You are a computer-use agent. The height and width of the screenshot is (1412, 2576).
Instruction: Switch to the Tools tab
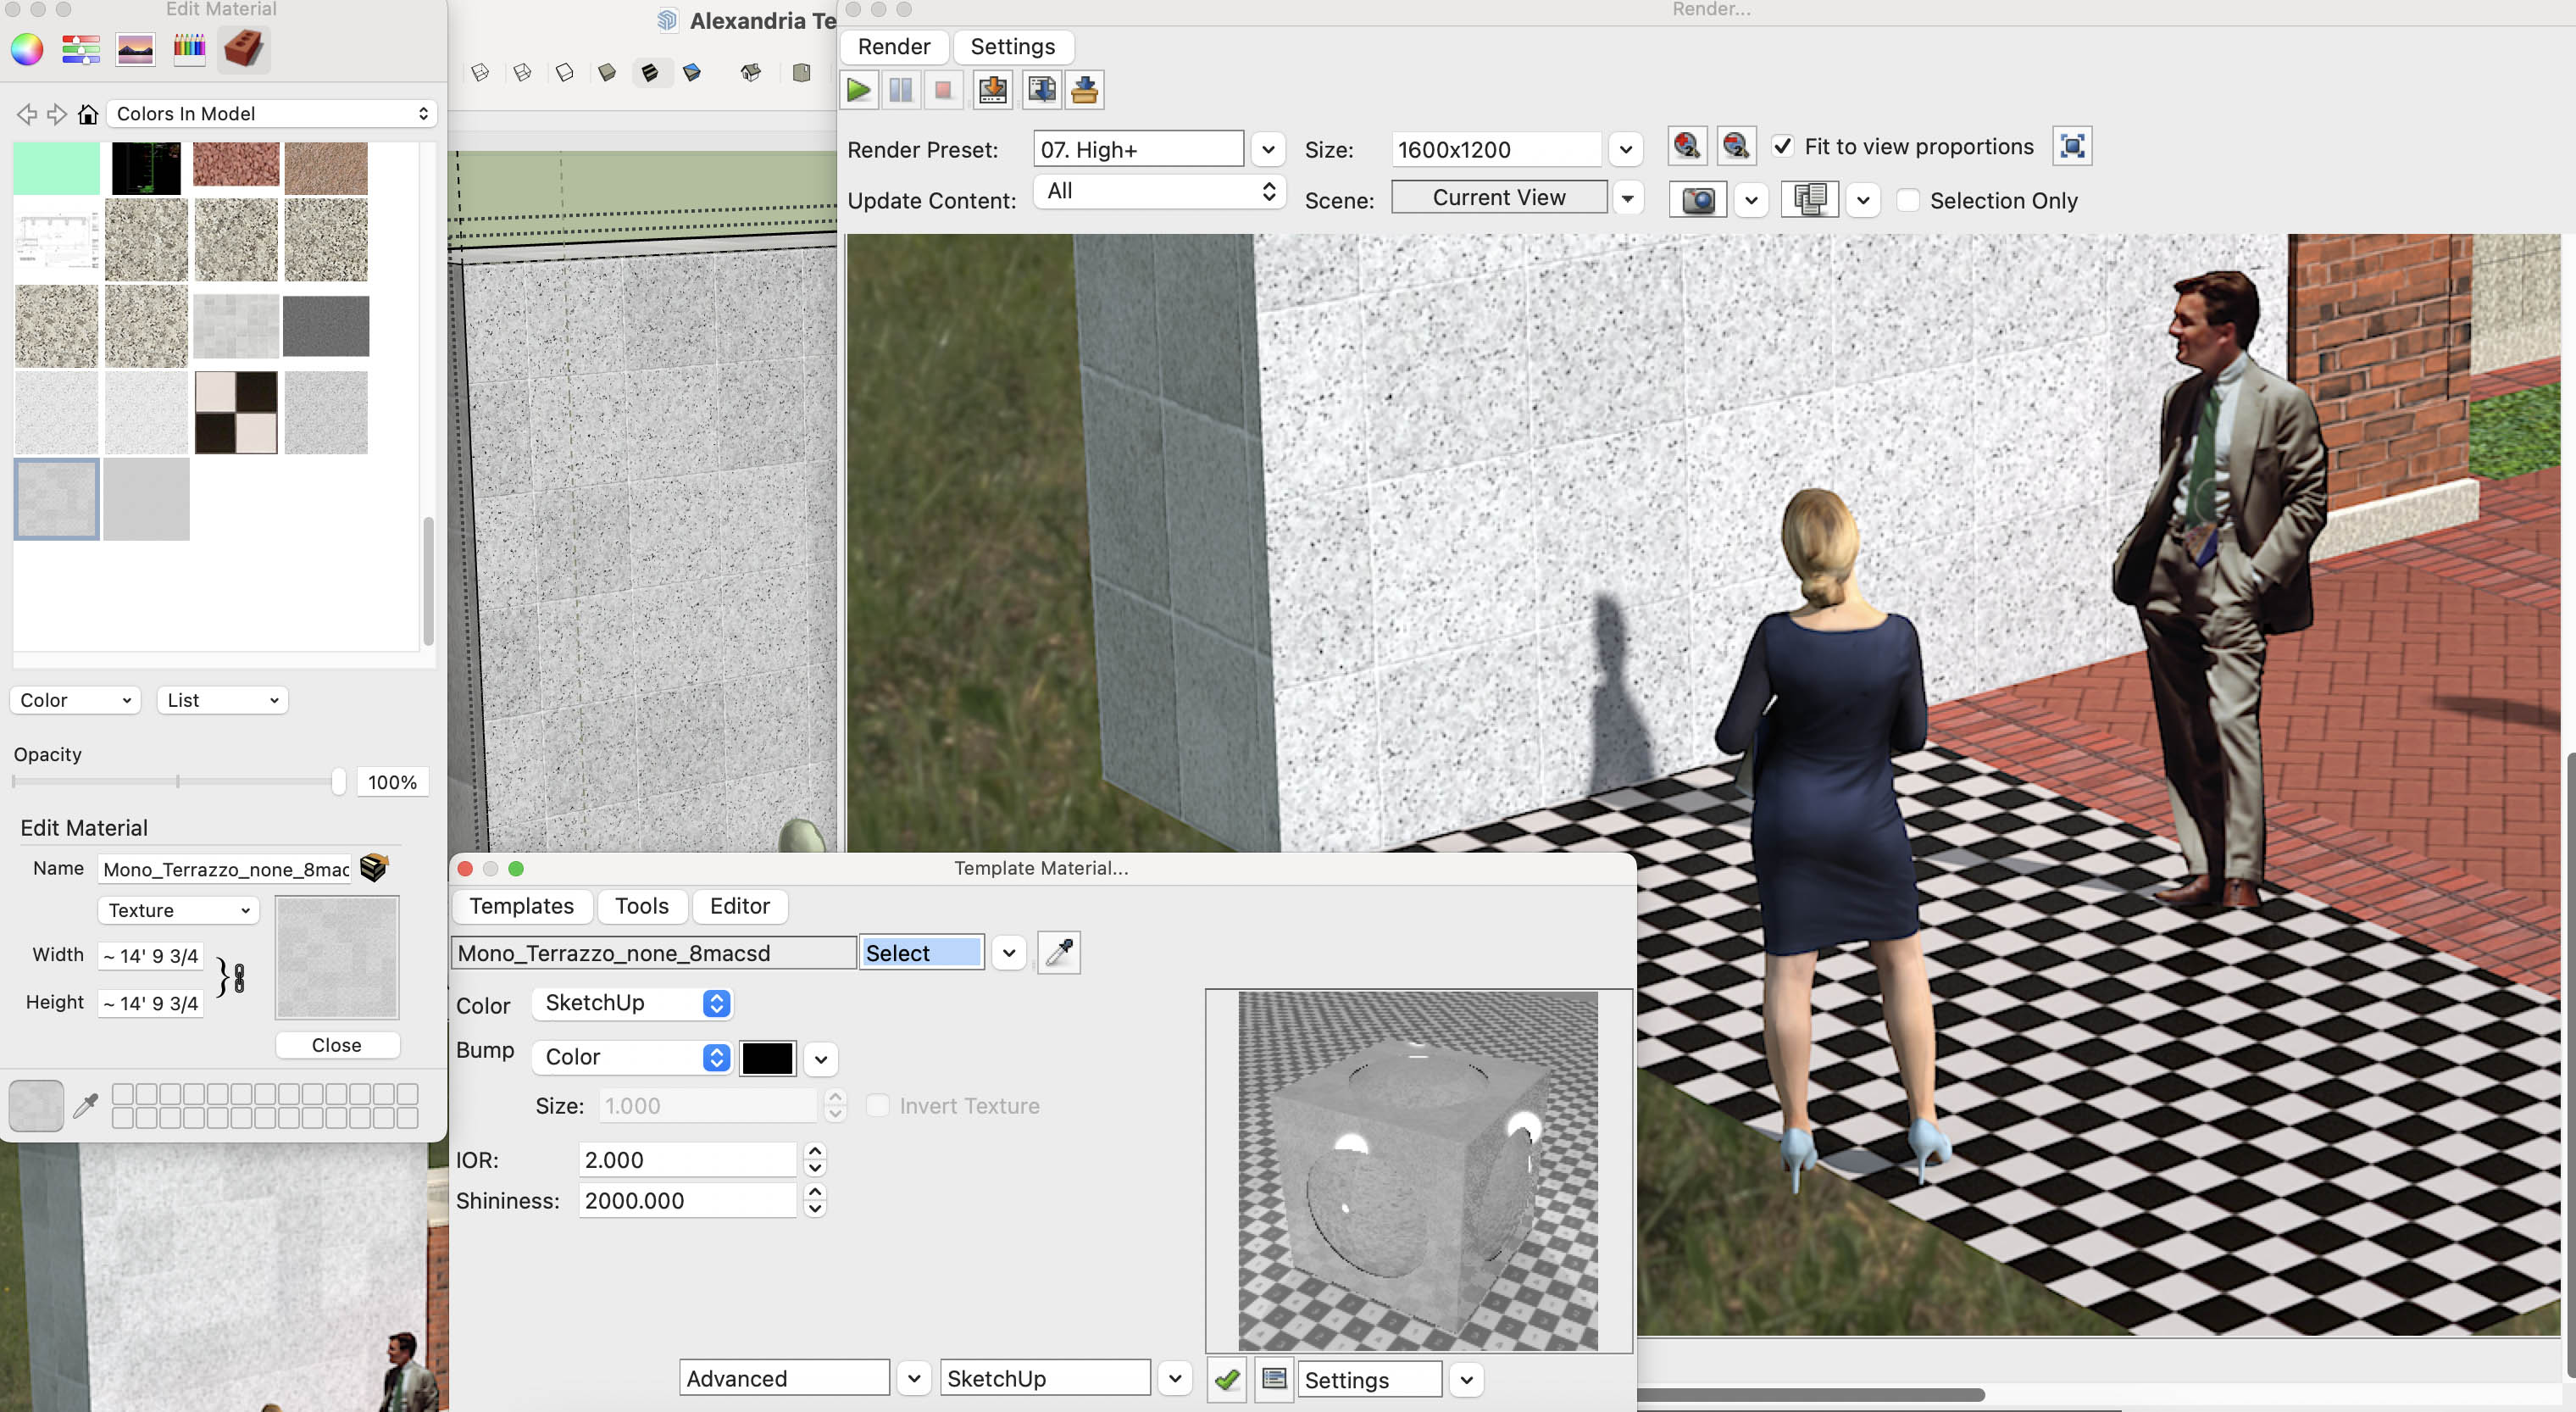[x=641, y=906]
